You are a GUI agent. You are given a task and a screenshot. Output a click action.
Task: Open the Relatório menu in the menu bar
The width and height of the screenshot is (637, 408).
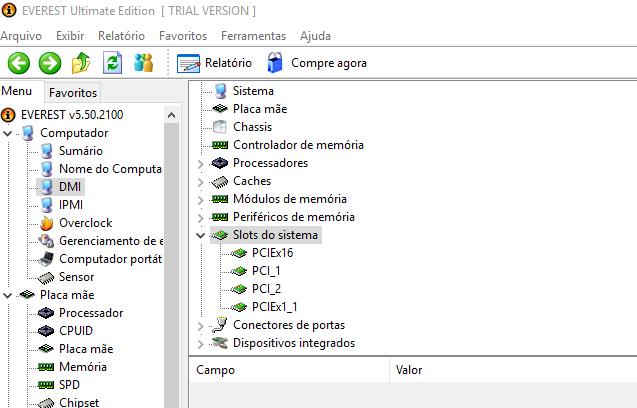point(121,36)
